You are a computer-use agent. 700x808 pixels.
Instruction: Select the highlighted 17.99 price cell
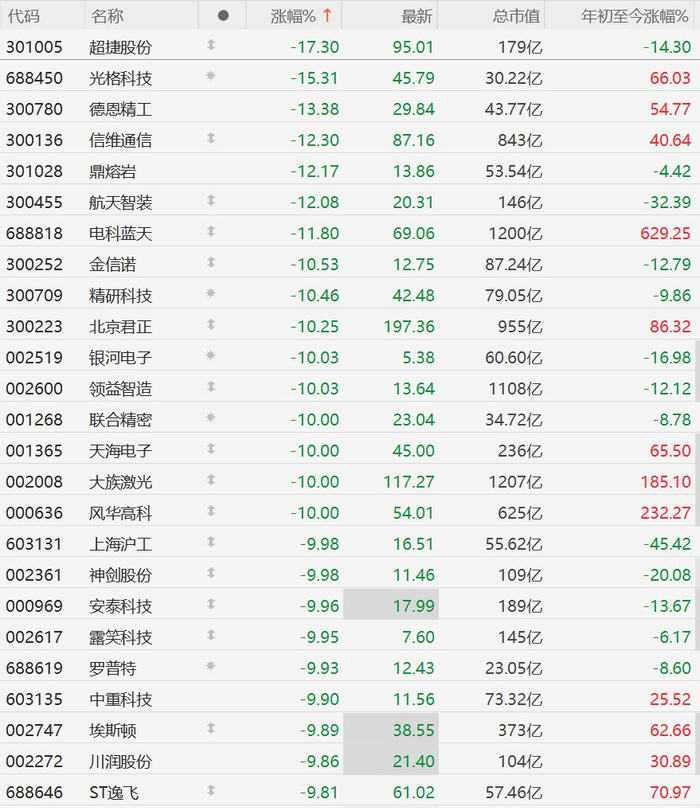click(x=391, y=604)
